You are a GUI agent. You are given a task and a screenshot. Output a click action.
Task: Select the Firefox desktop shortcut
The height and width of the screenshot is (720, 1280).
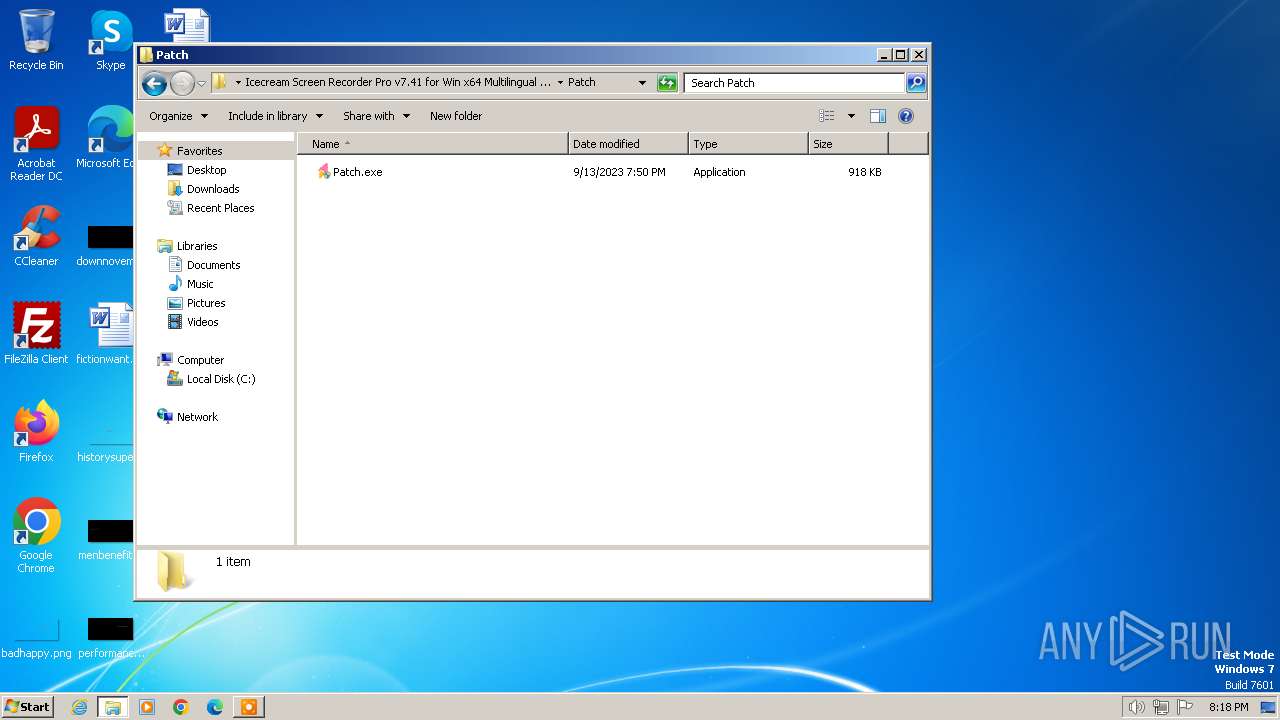36,431
